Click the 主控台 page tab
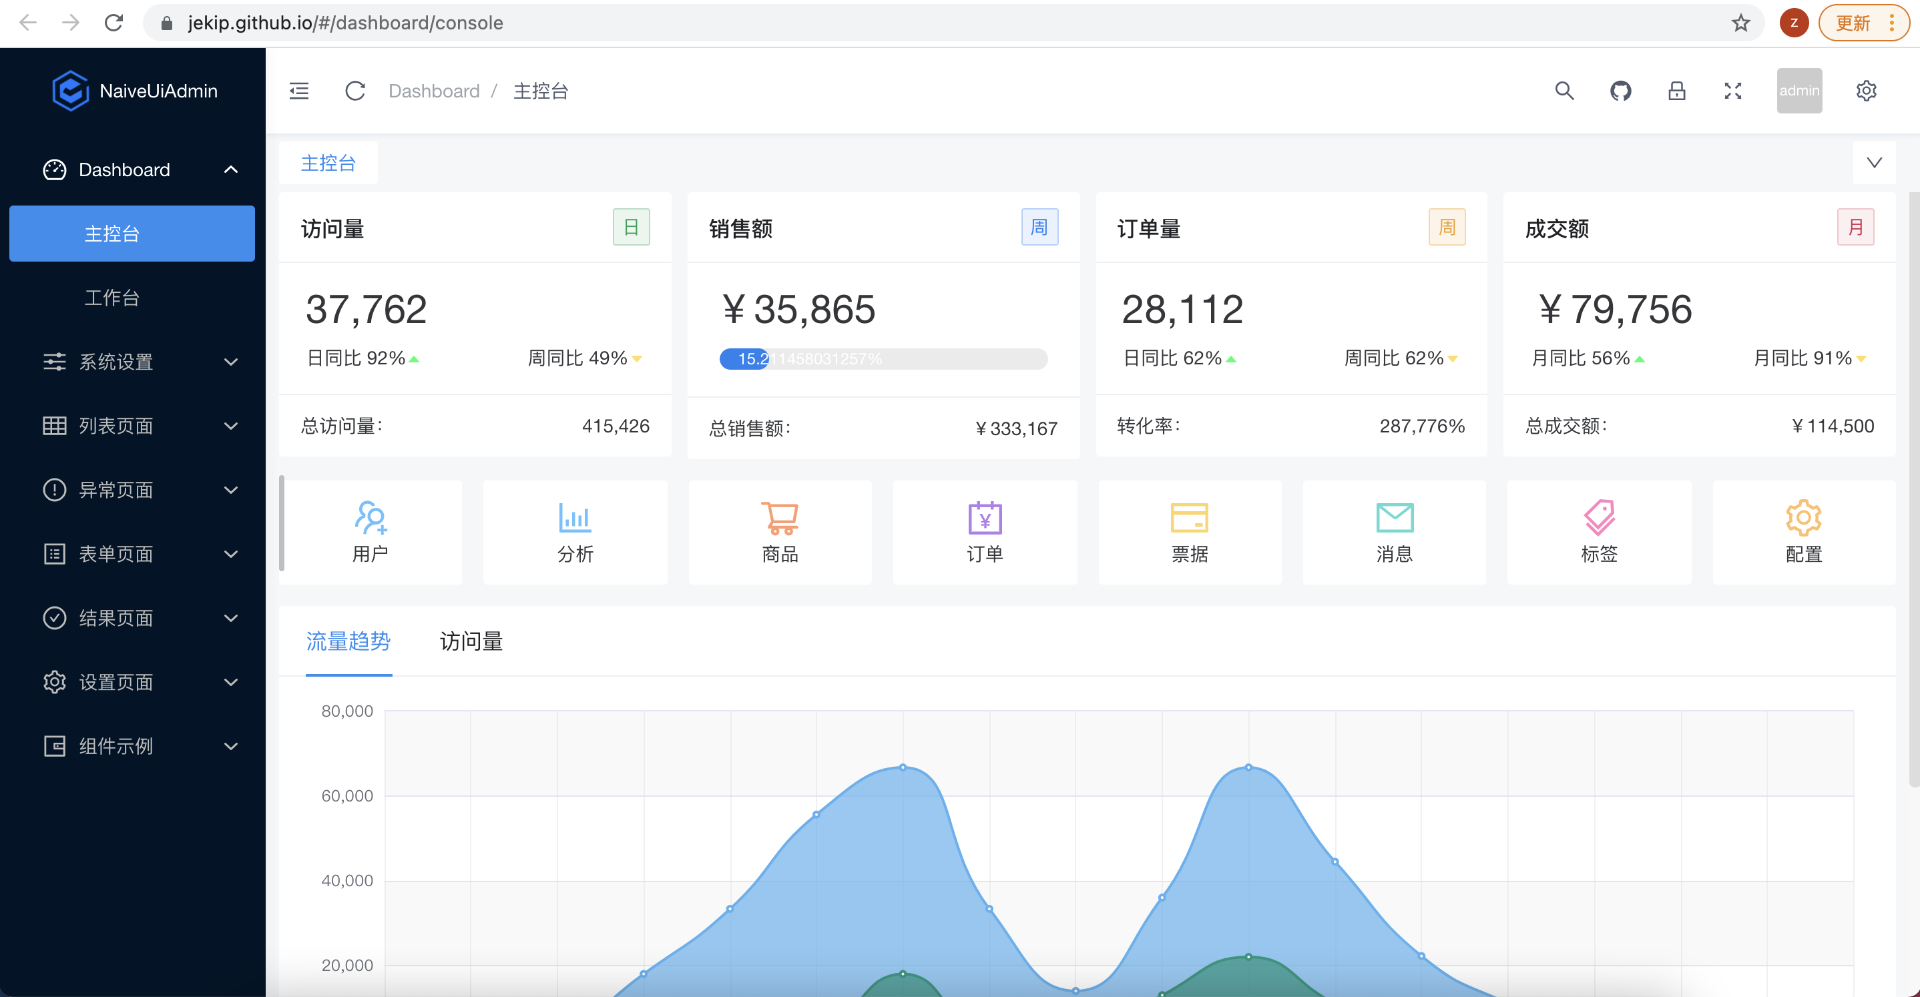 pos(328,163)
